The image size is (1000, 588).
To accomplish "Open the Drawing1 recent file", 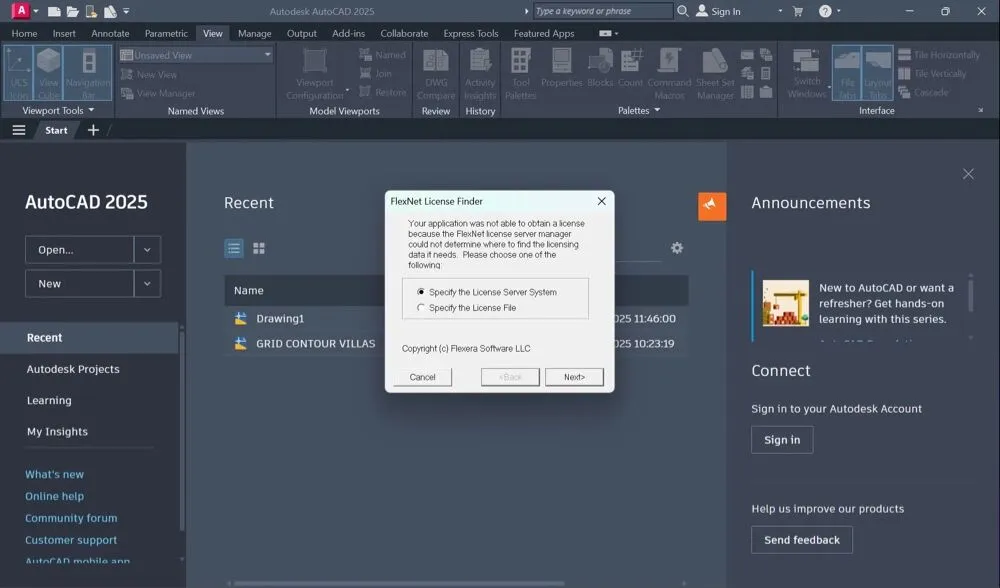I will [280, 318].
